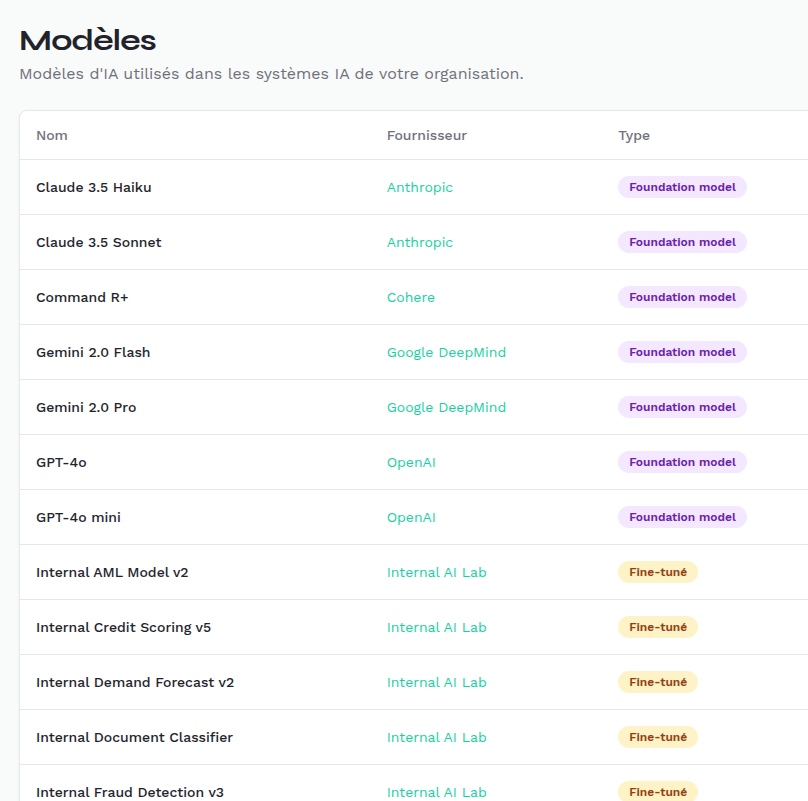
Task: Click the Type column header
Action: 634,135
